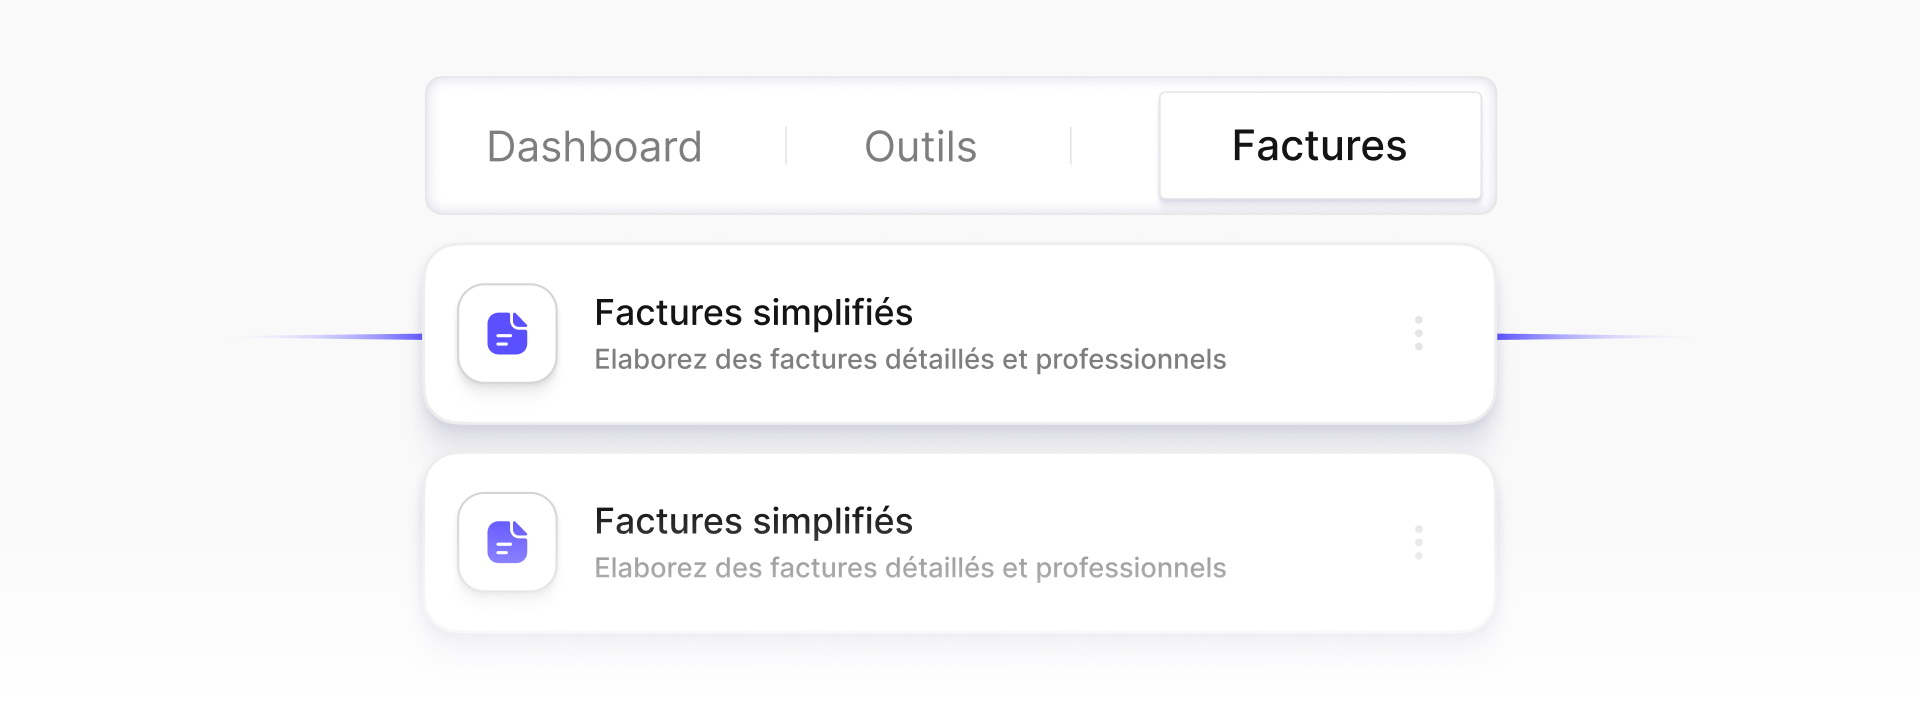The width and height of the screenshot is (1920, 710).
Task: Open the three-dot menu on faded bottom card
Action: 1418,542
